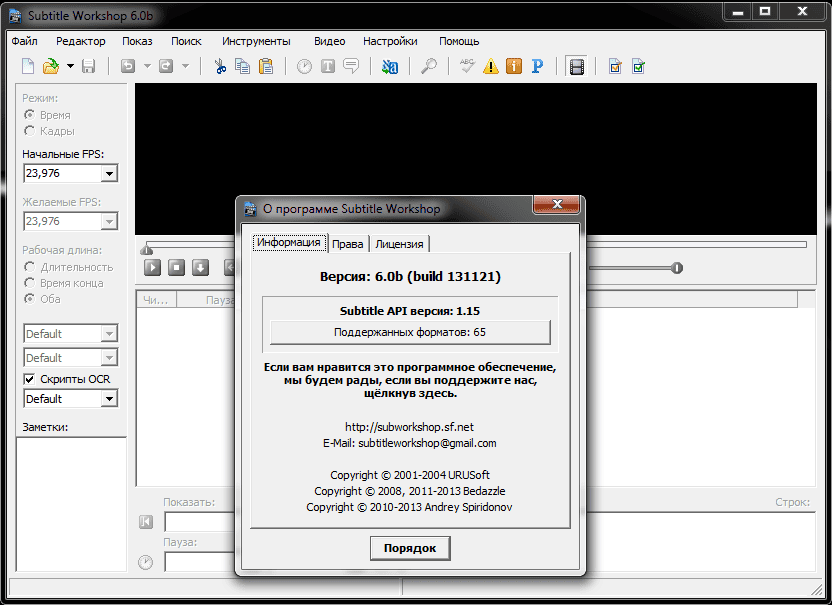
Task: Close the О программе dialog
Action: [x=557, y=204]
